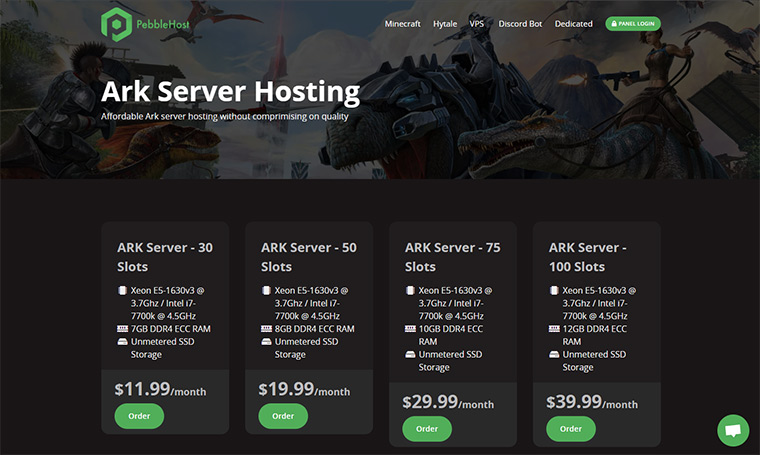Click storage drive icon in 50 Slots card
This screenshot has width=760, height=455.
coord(266,342)
